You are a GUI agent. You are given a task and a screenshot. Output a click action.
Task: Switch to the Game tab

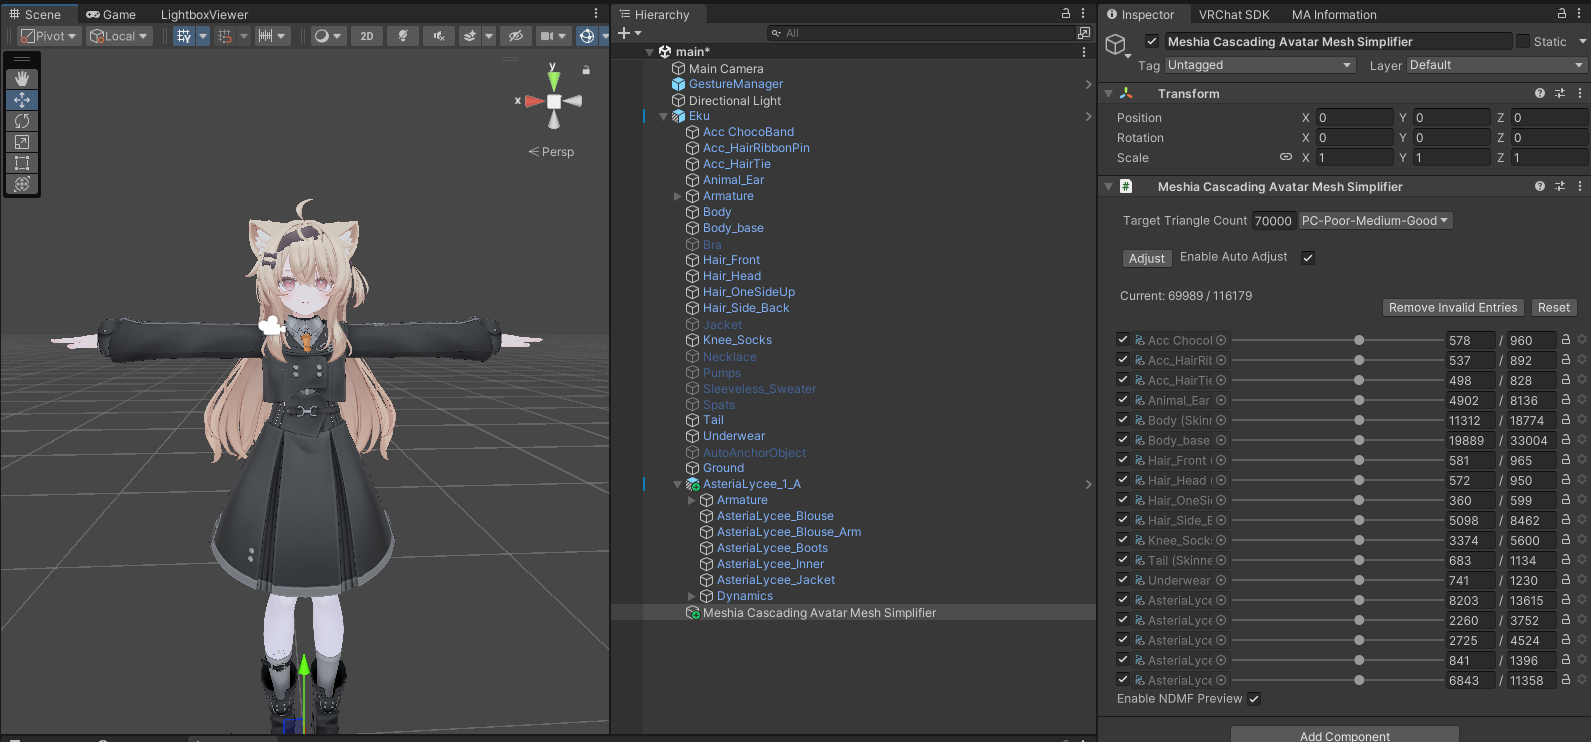click(x=111, y=15)
